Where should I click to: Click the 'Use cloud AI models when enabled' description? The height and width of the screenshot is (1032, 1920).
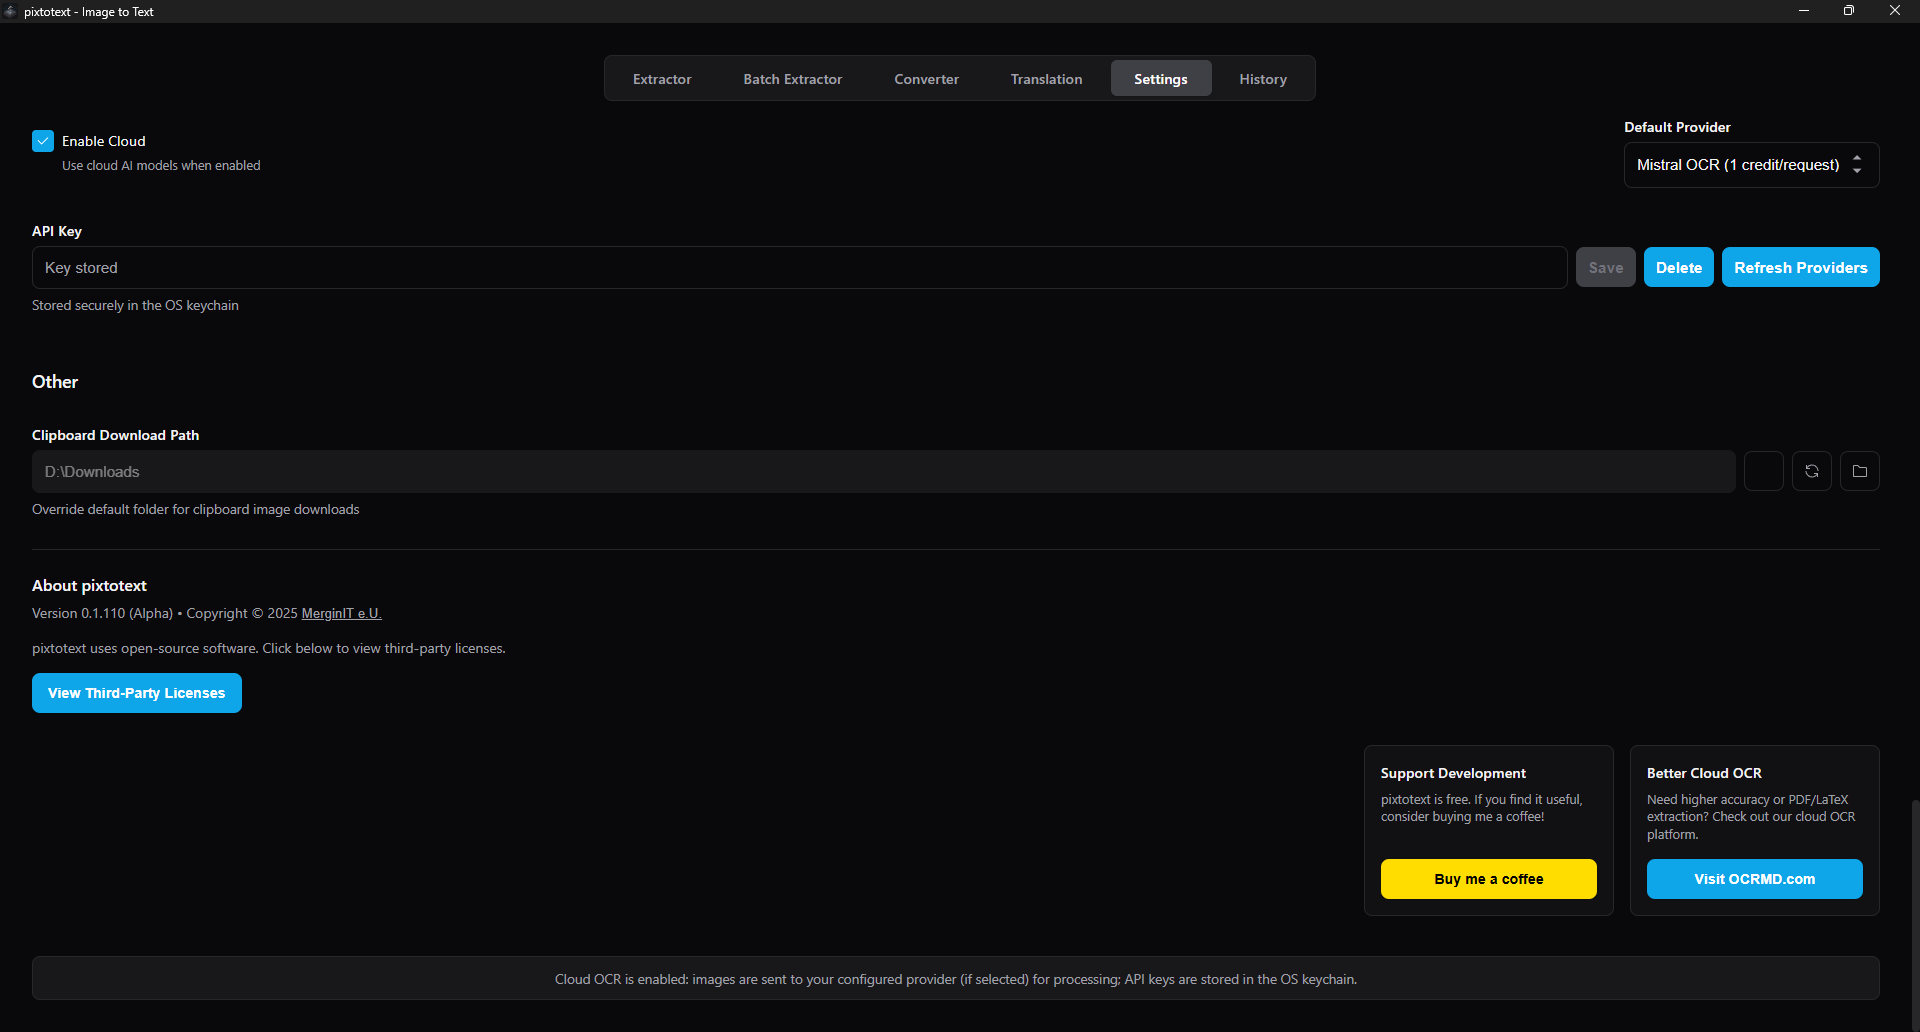point(161,165)
